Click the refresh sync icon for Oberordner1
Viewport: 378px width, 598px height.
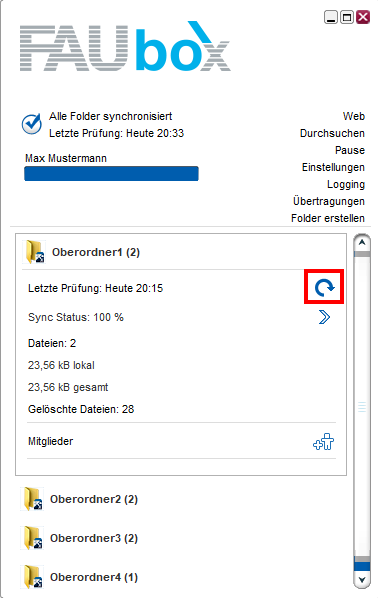[x=324, y=287]
